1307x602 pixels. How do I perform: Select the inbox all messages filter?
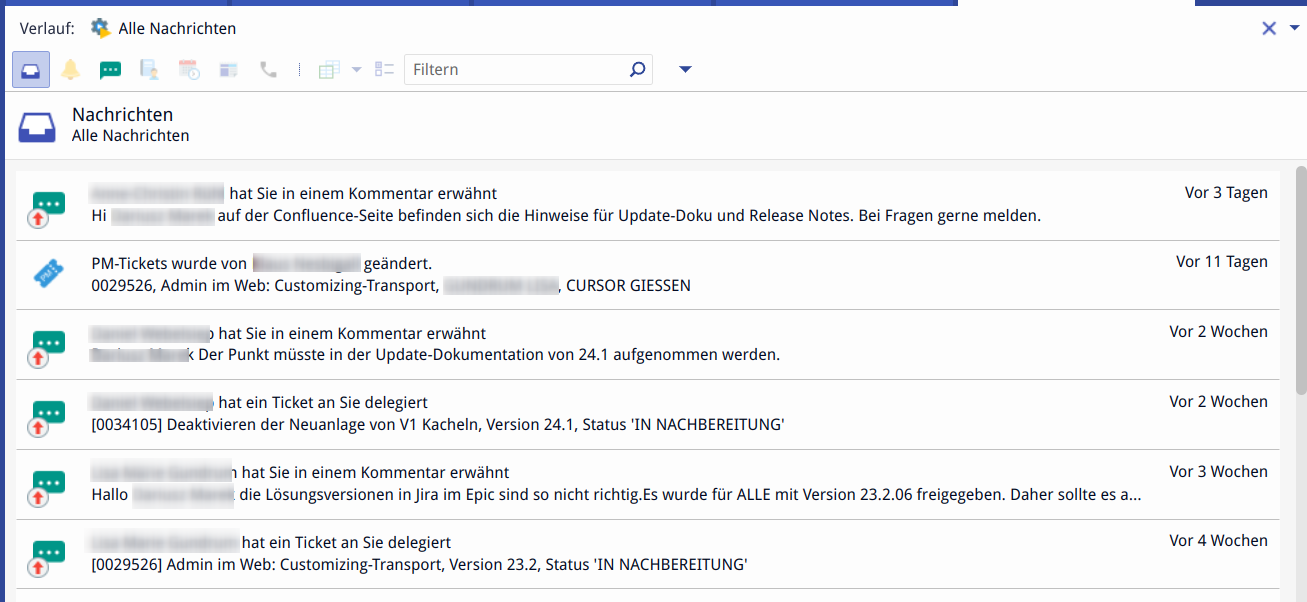point(31,70)
